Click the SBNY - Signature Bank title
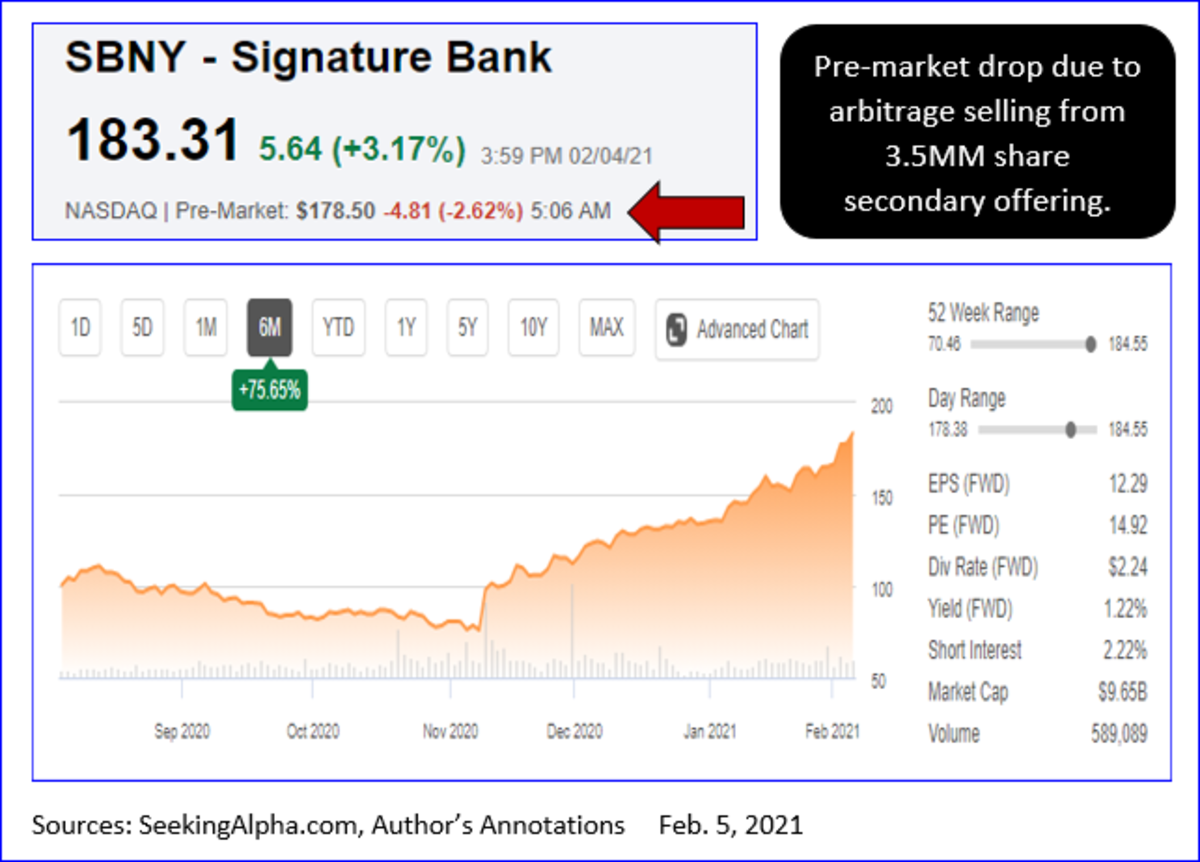This screenshot has width=1200, height=862. point(308,58)
